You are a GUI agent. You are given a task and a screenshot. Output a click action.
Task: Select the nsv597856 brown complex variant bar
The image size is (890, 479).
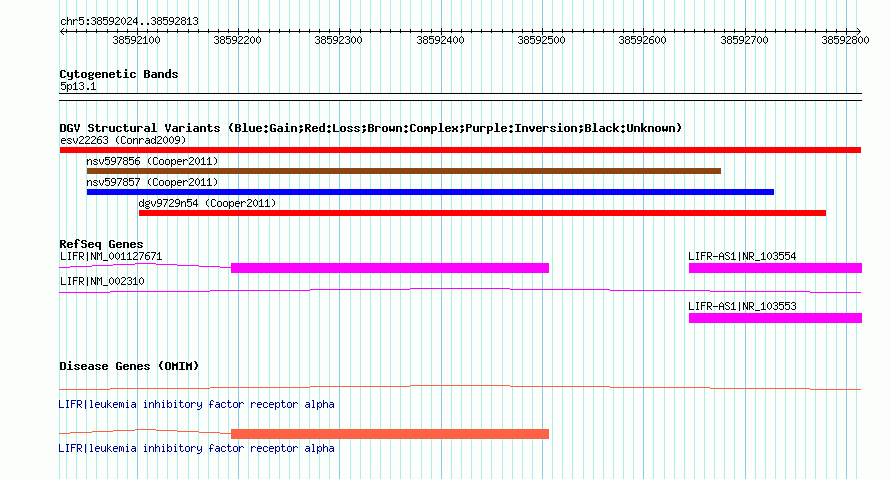click(x=404, y=171)
